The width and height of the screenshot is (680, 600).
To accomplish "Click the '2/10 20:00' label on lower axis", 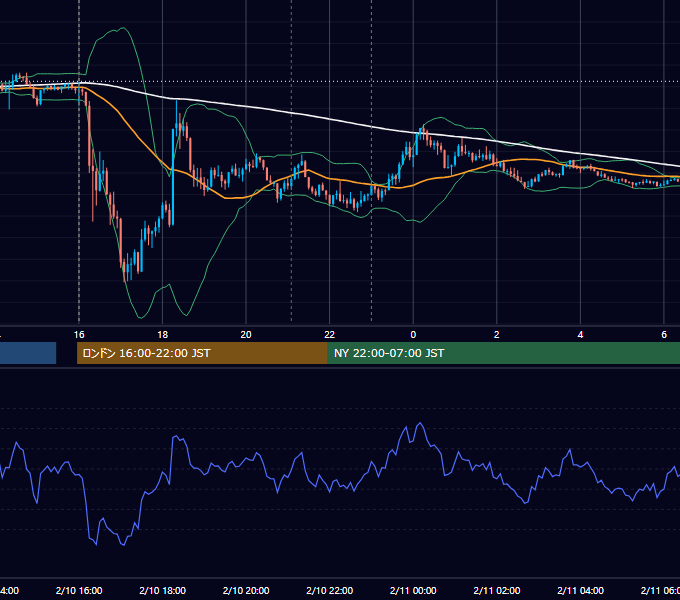I will point(246,590).
